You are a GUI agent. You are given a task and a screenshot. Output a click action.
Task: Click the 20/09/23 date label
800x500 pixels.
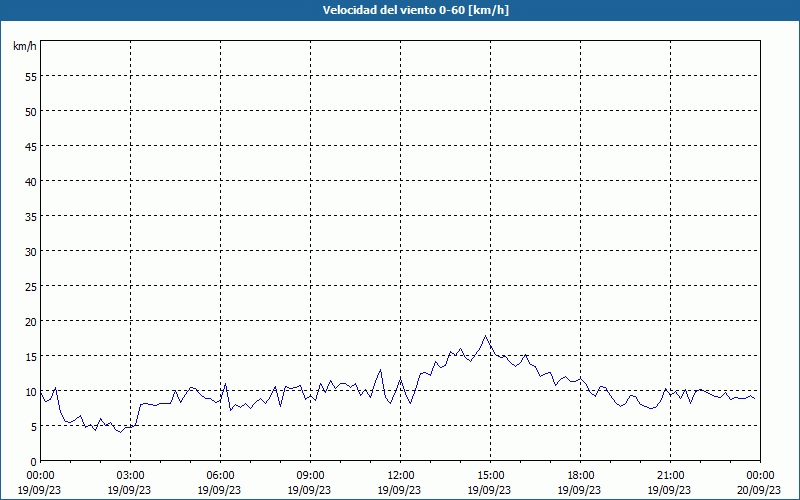759,490
